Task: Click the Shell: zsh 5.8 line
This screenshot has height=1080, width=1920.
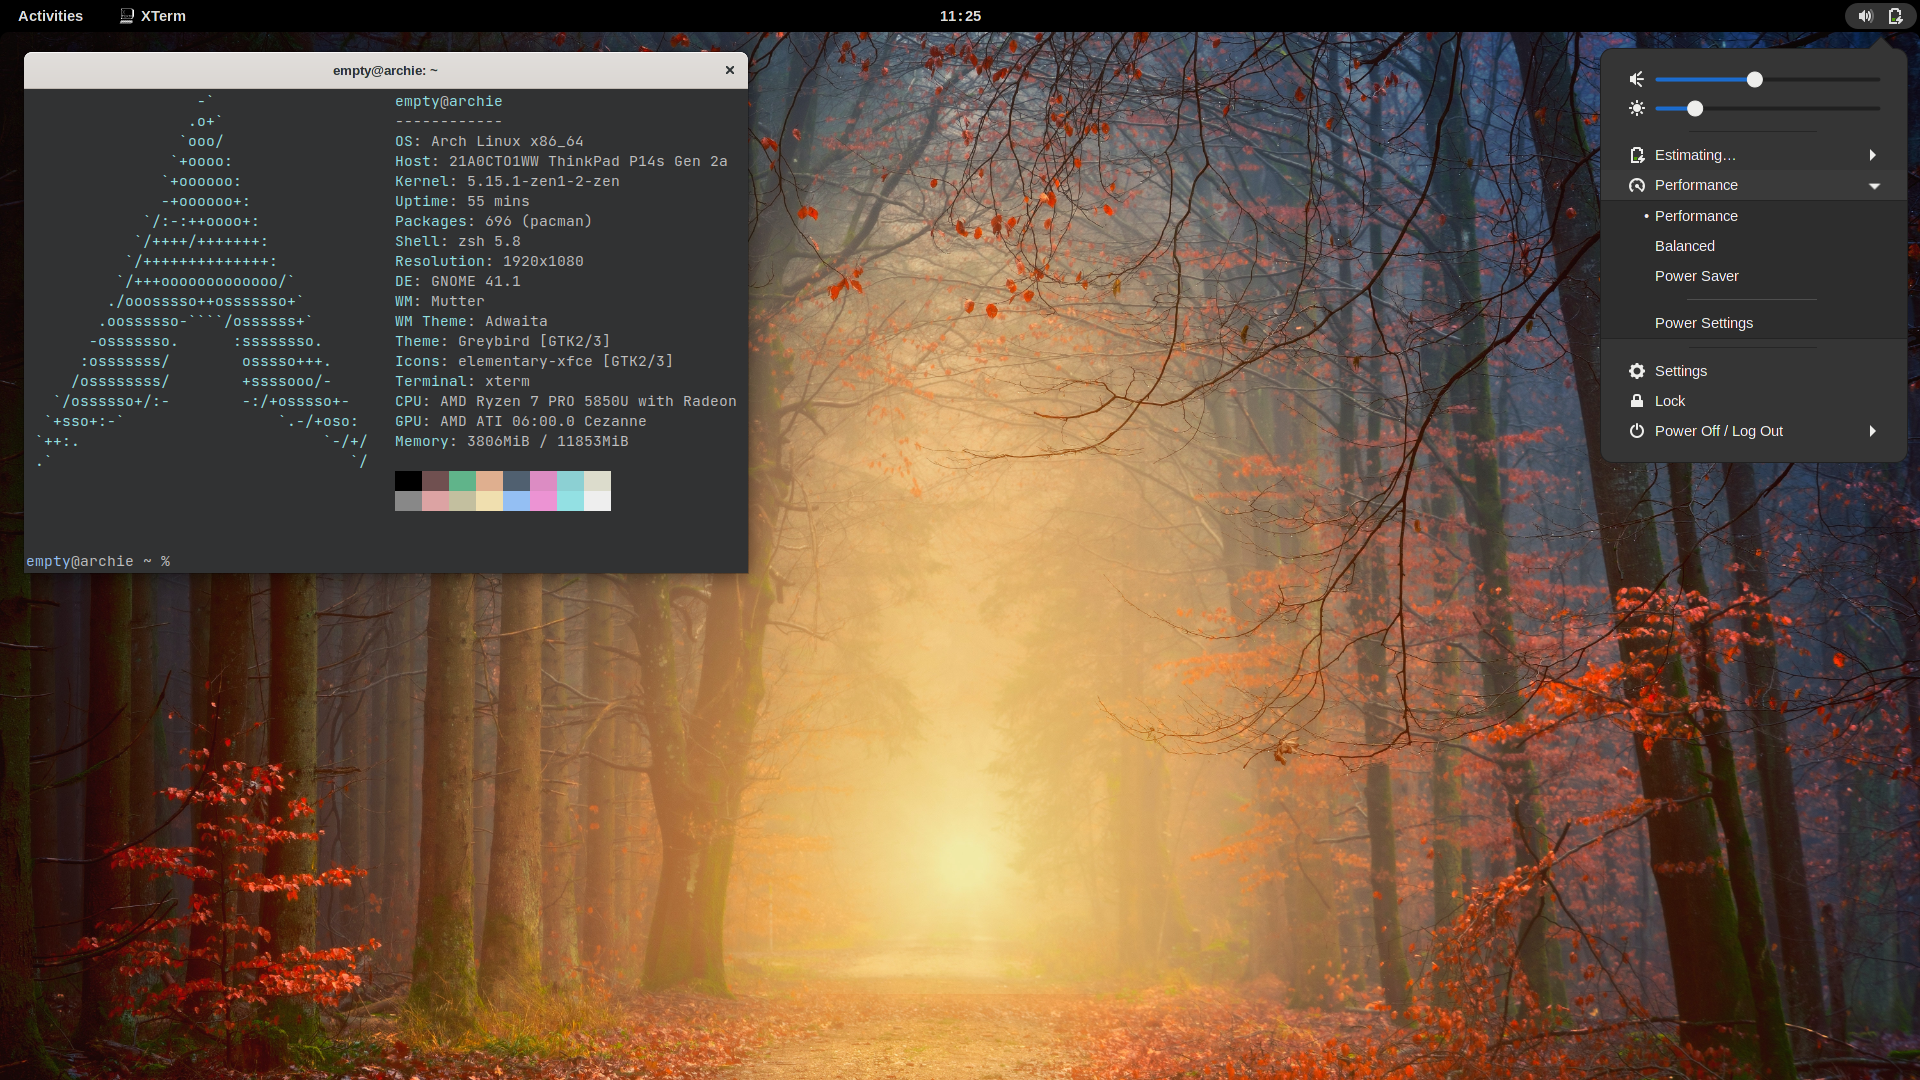Action: pyautogui.click(x=458, y=242)
